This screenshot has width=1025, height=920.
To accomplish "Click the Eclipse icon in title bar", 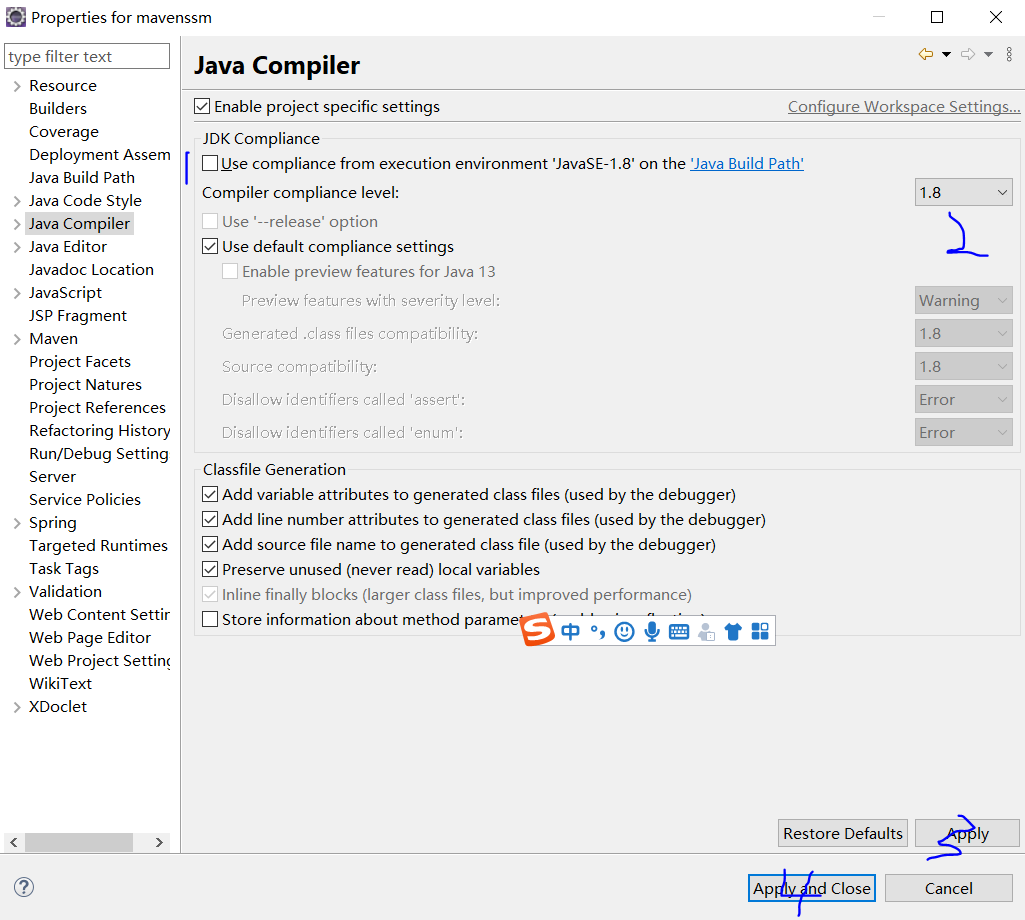I will (16, 17).
